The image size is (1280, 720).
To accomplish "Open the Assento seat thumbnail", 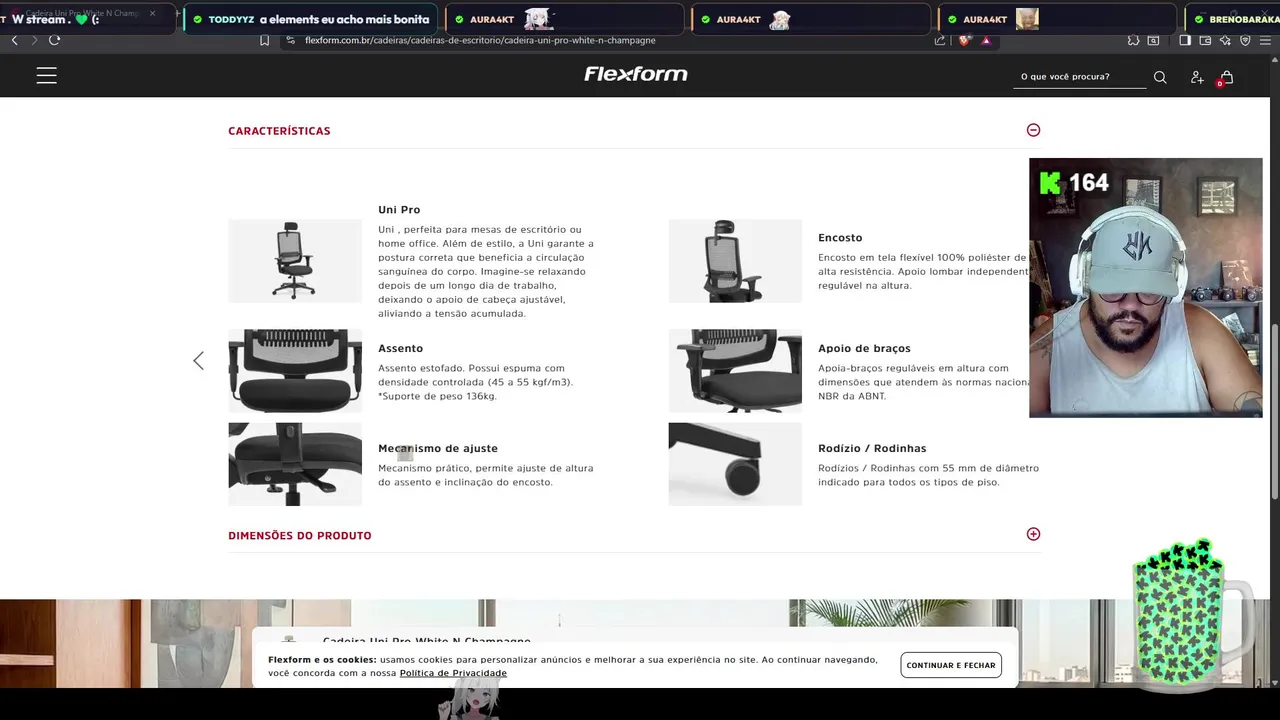I will tap(295, 371).
